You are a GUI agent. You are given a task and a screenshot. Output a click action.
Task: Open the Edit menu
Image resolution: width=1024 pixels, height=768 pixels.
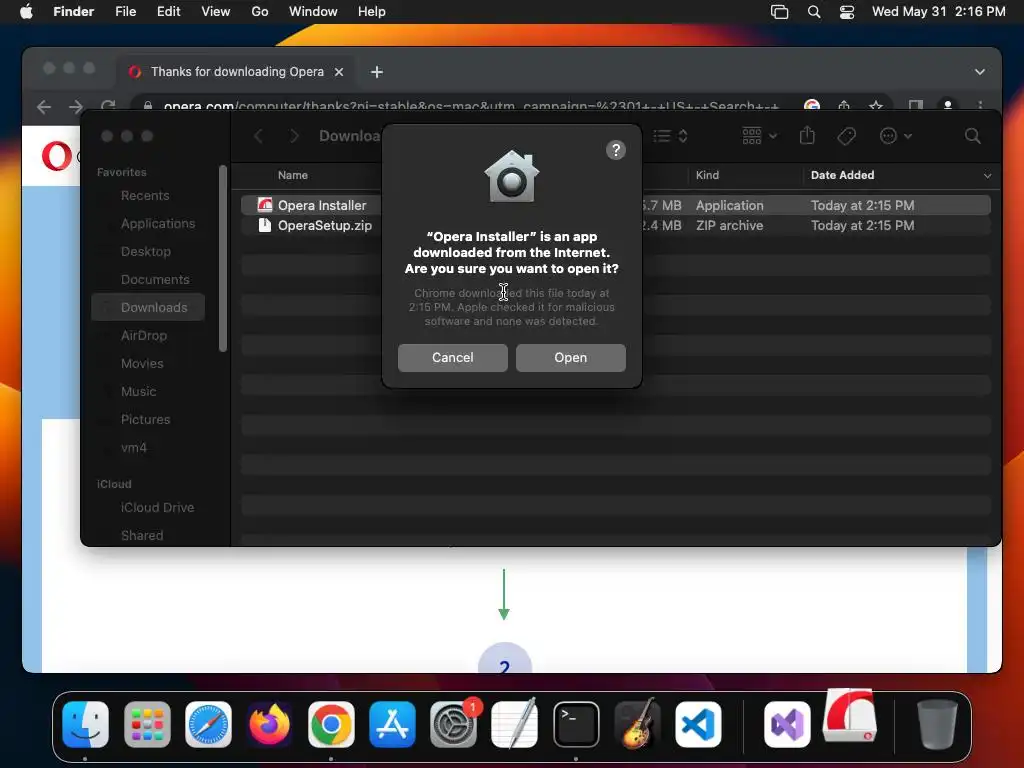tap(168, 12)
